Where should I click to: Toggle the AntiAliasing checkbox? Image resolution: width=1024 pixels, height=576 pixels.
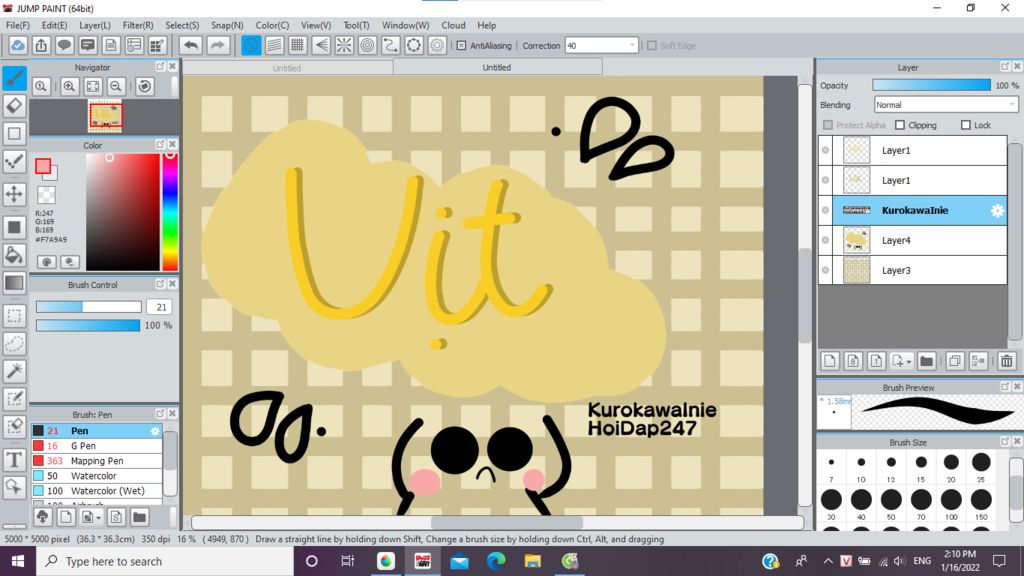point(461,46)
